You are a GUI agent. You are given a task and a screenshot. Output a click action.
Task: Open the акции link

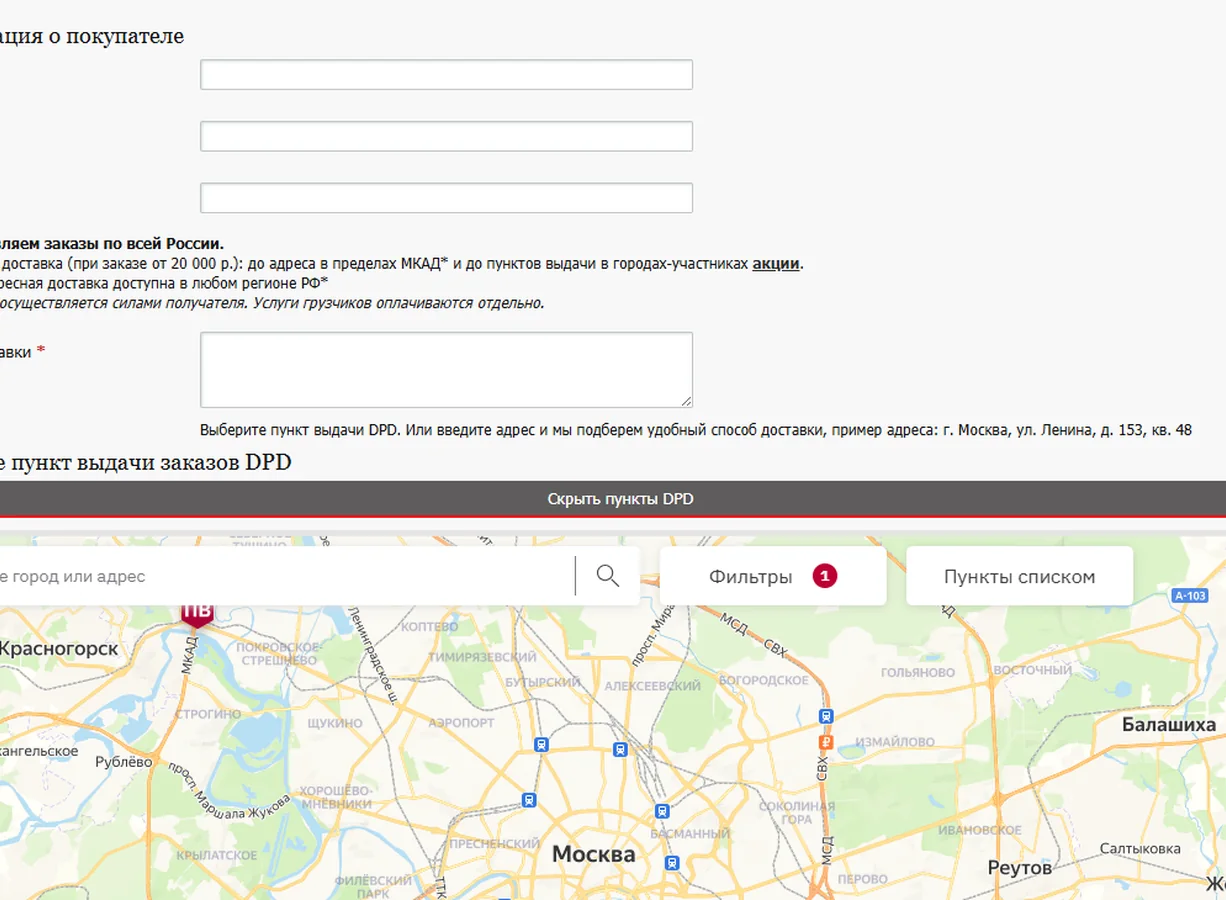[x=776, y=264]
